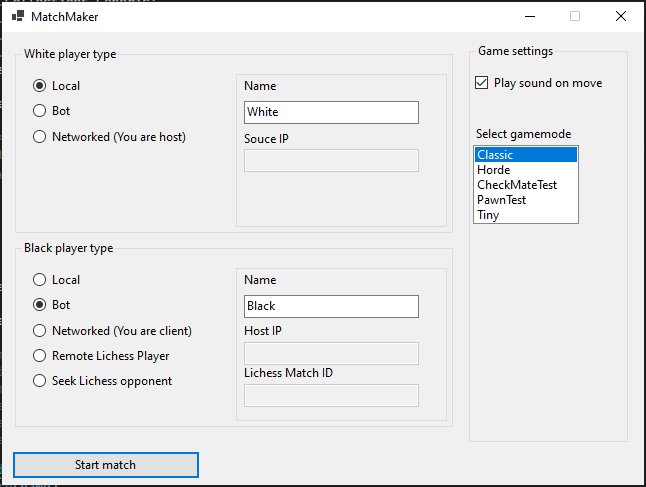Viewport: 646px width, 487px height.
Task: Choose Networked (You are client) option
Action: point(112,331)
